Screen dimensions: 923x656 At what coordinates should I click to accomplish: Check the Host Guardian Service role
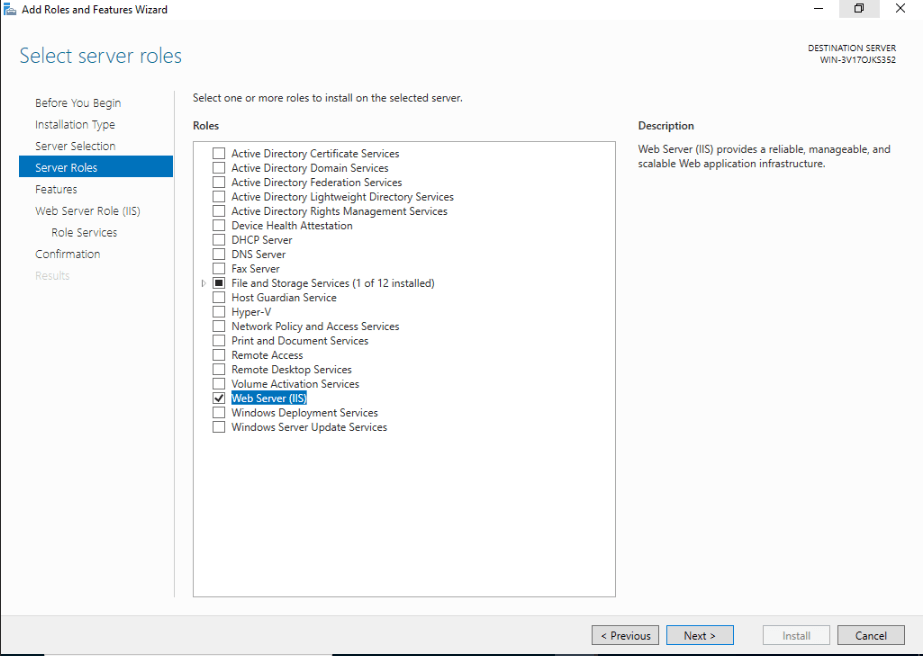click(x=218, y=297)
